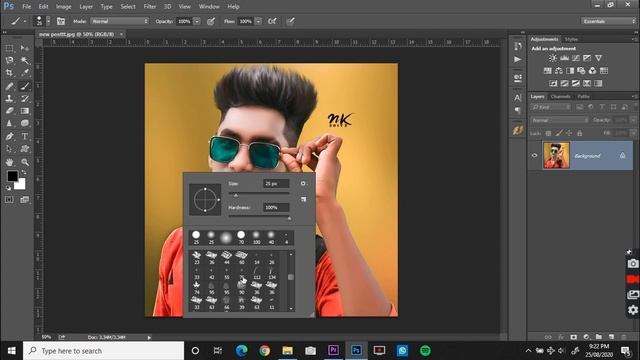This screenshot has height=360, width=640.
Task: Add a Brightness/Contrast adjustment
Action: tap(553, 58)
